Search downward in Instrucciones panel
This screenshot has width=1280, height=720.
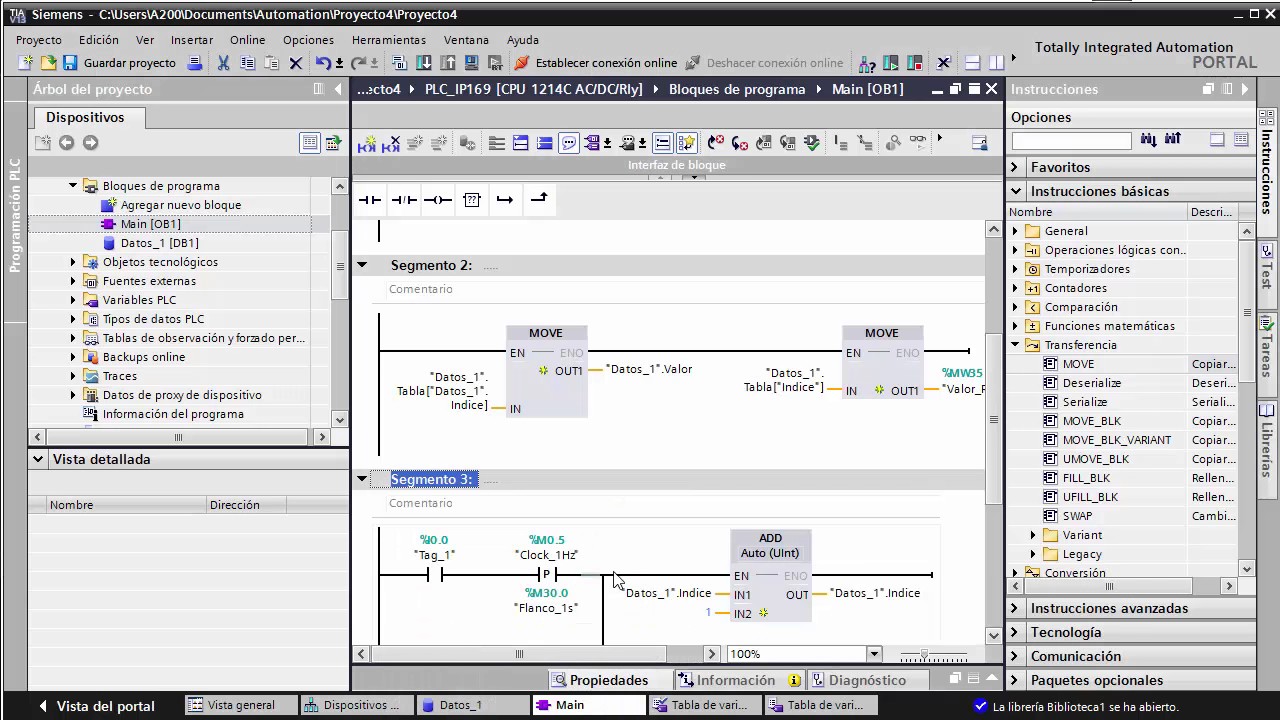click(x=1148, y=140)
